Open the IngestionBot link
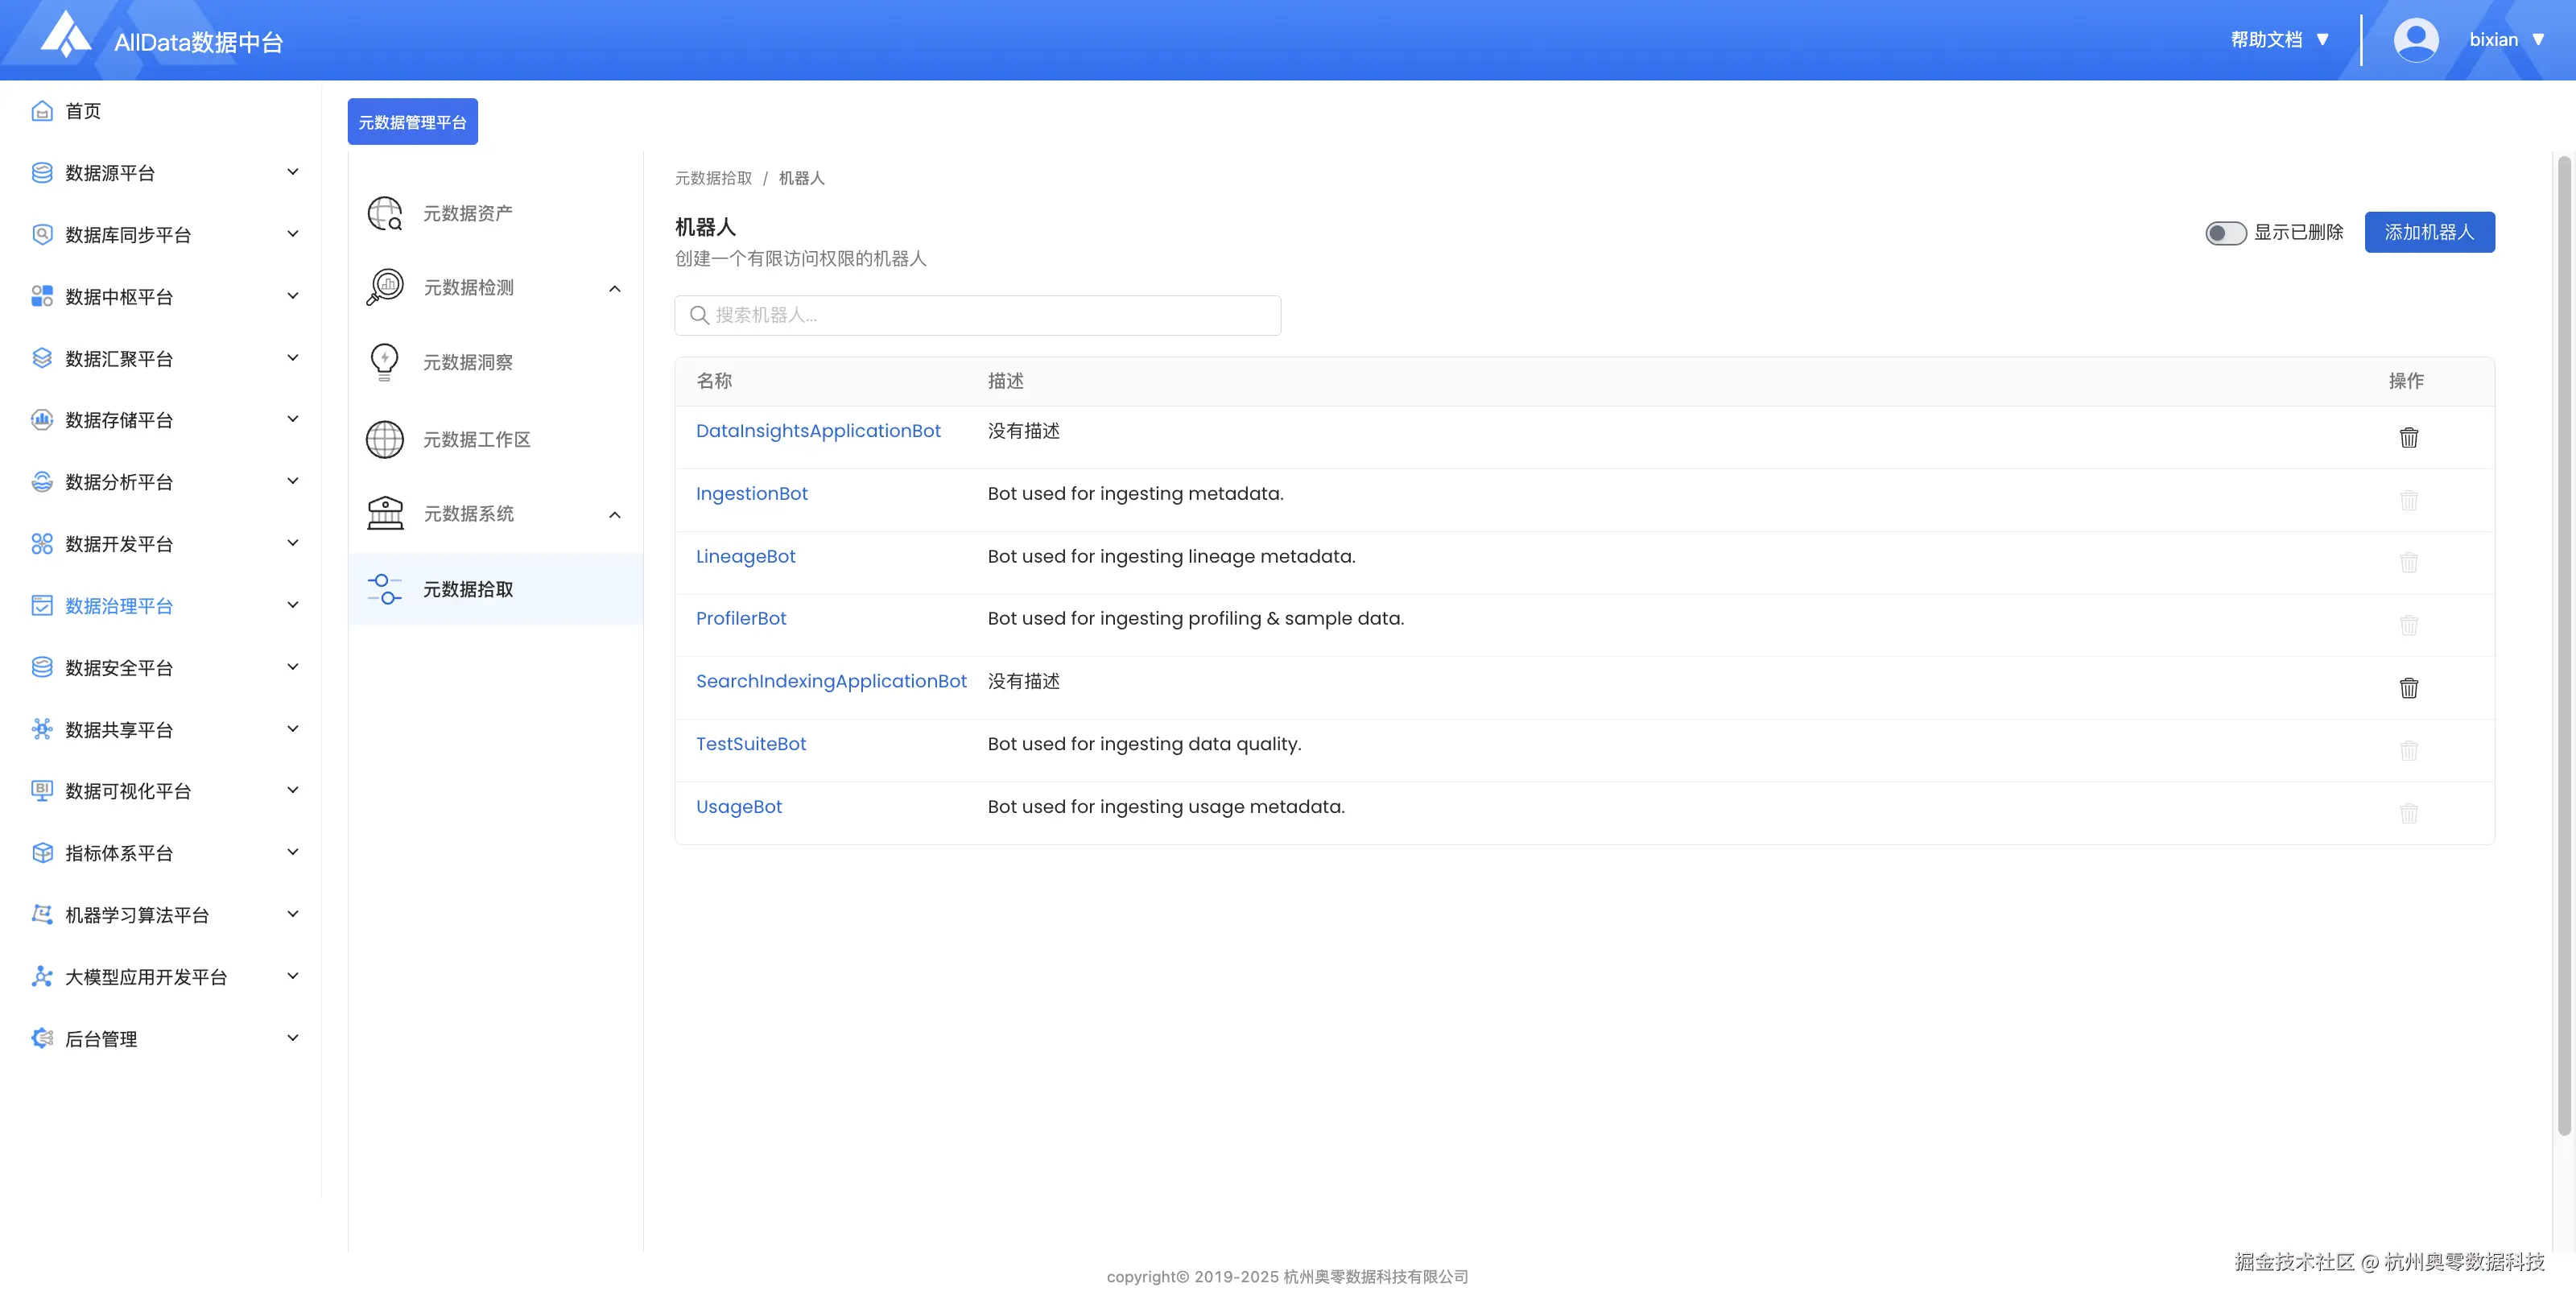 coord(751,494)
